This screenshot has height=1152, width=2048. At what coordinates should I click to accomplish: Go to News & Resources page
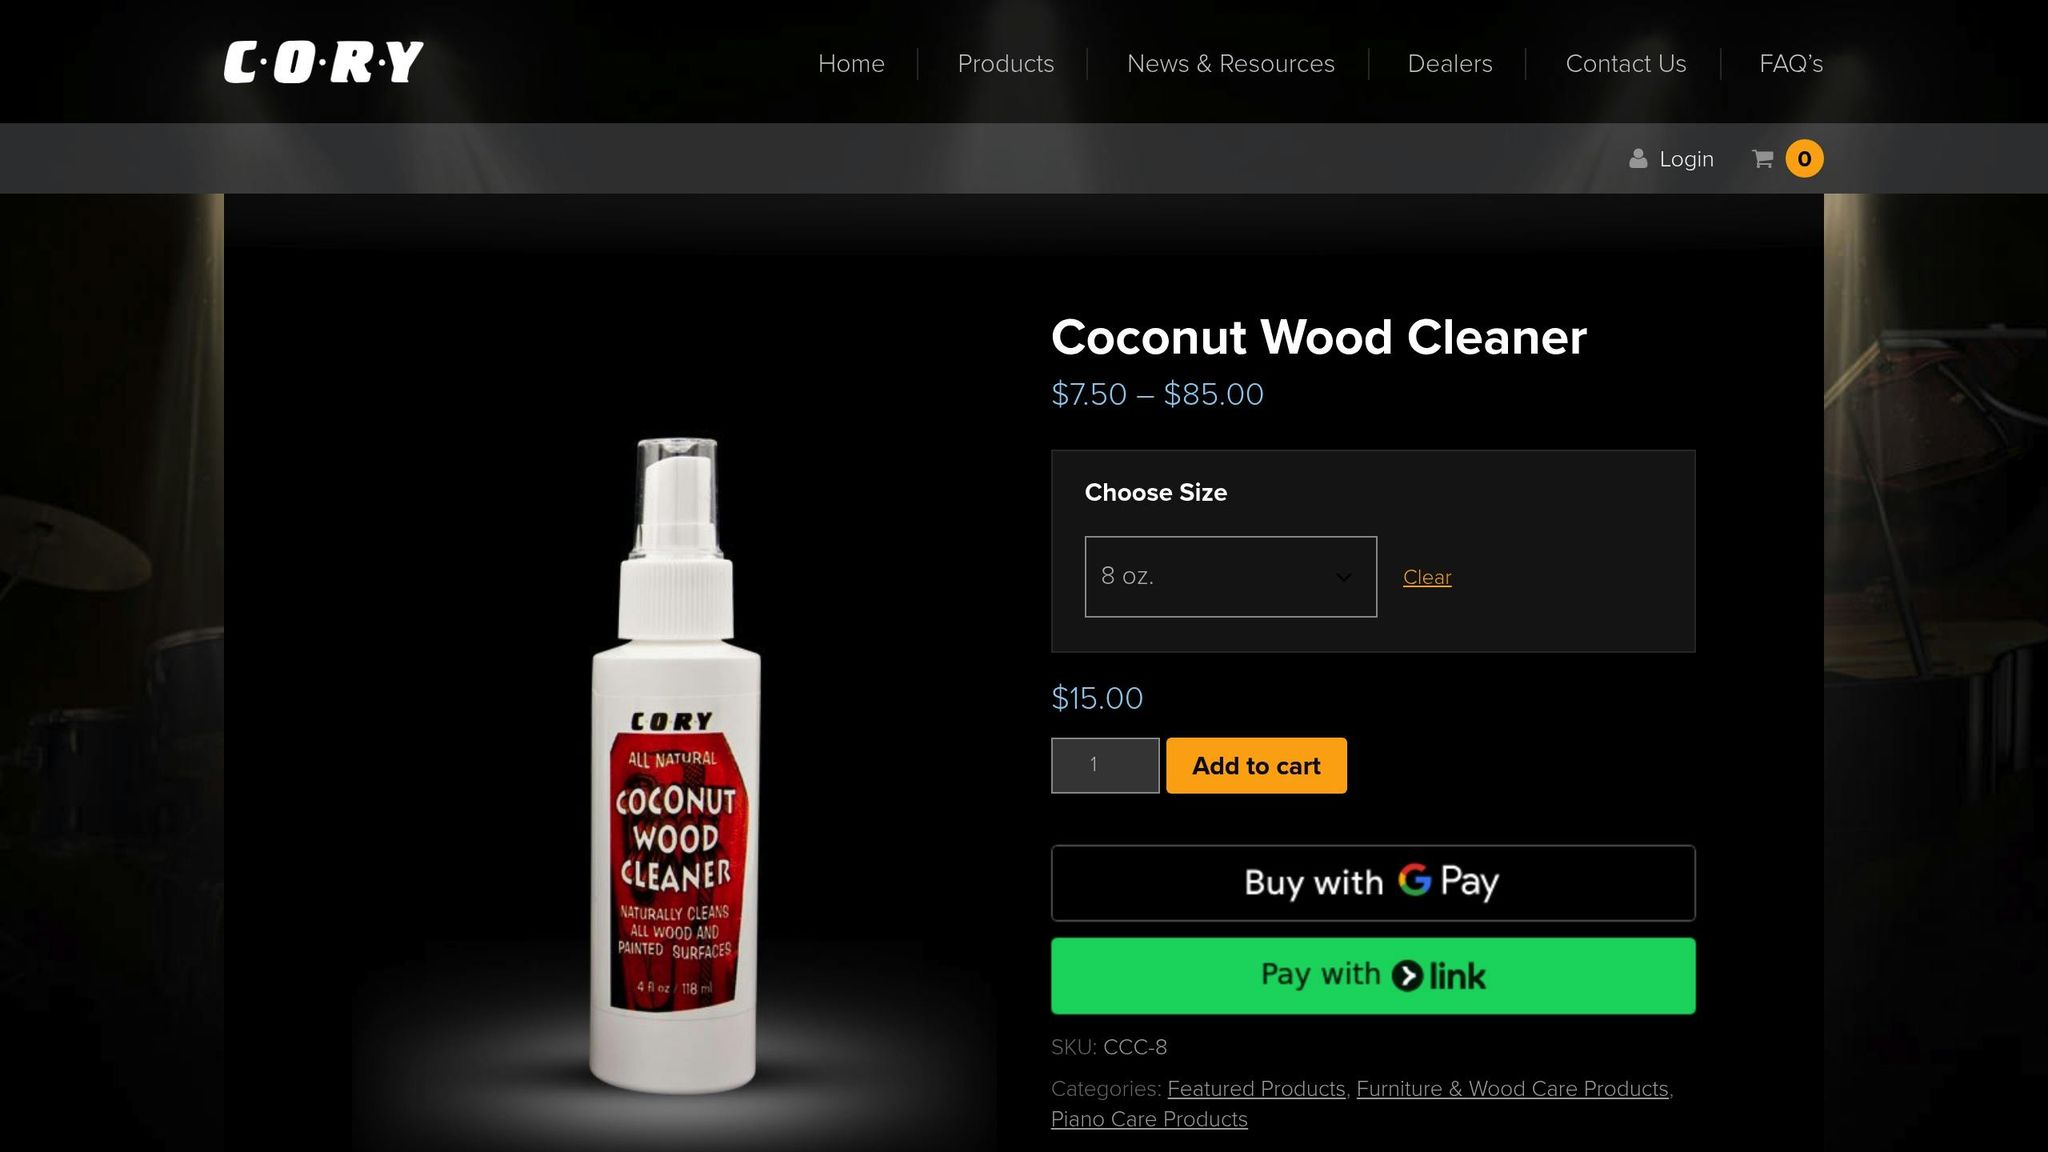1231,63
